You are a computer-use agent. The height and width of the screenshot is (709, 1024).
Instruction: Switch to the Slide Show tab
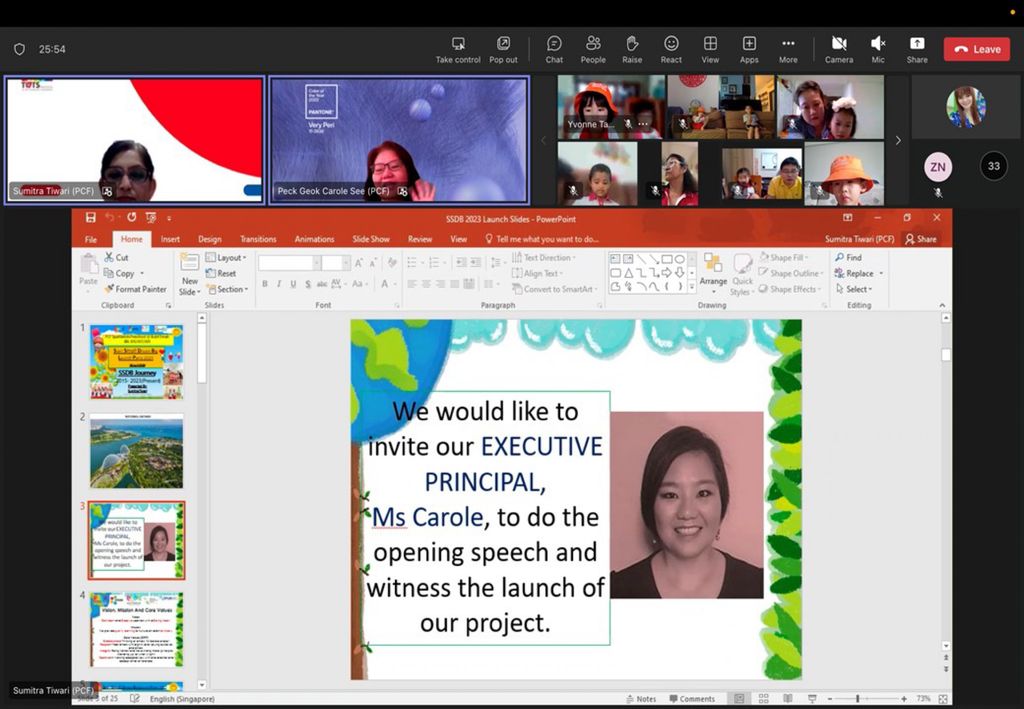[x=371, y=239]
